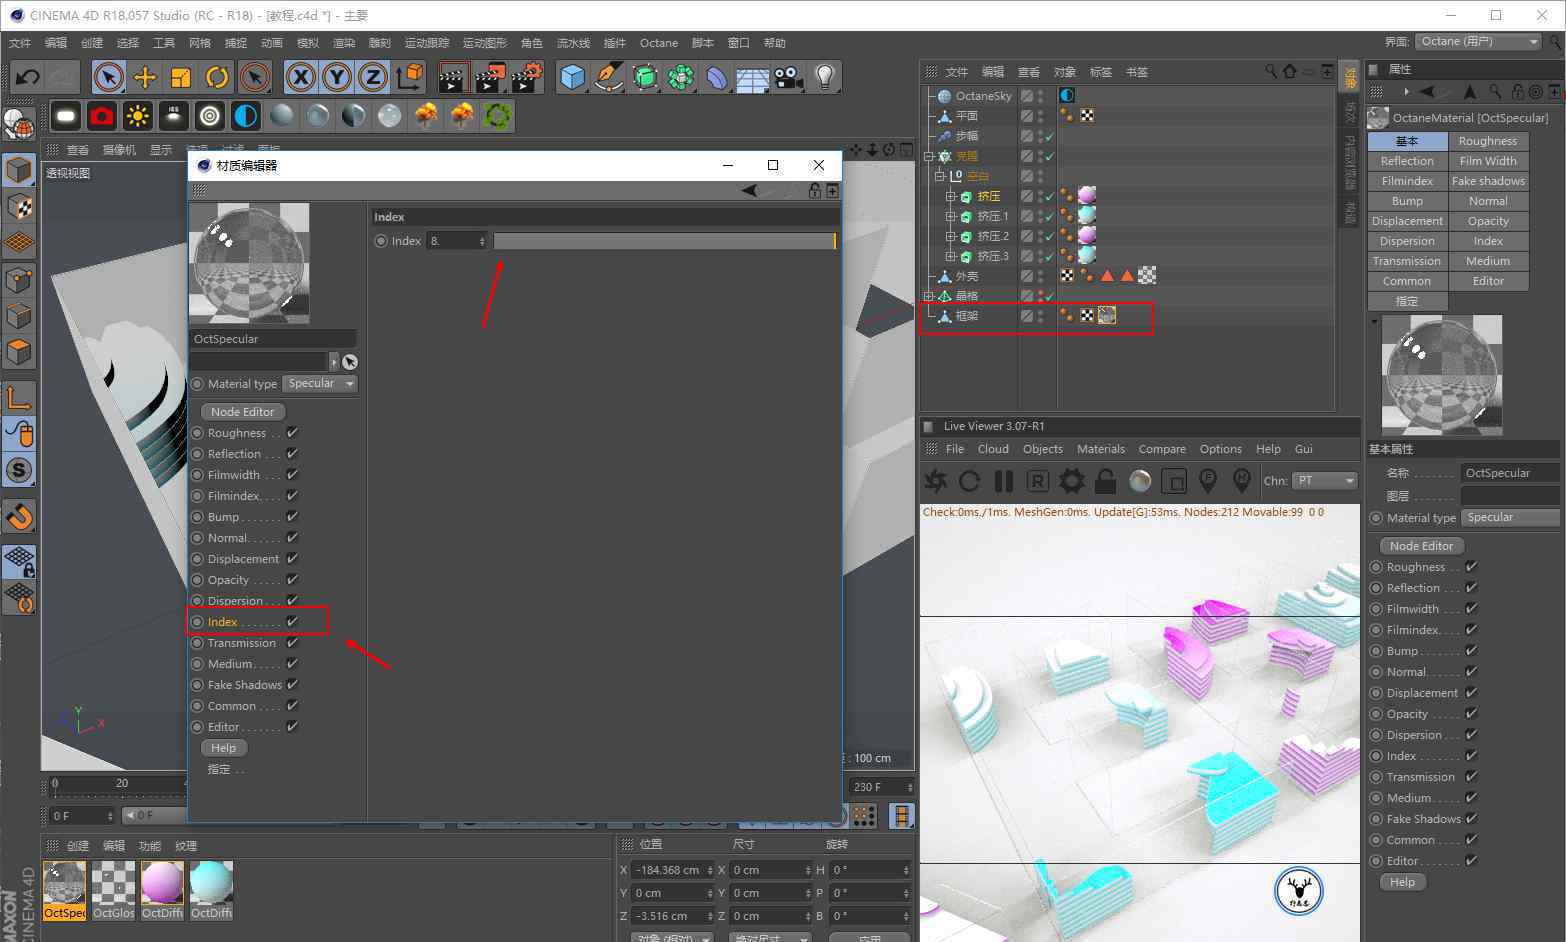
Task: Open the Light bulb icon
Action: click(x=824, y=77)
